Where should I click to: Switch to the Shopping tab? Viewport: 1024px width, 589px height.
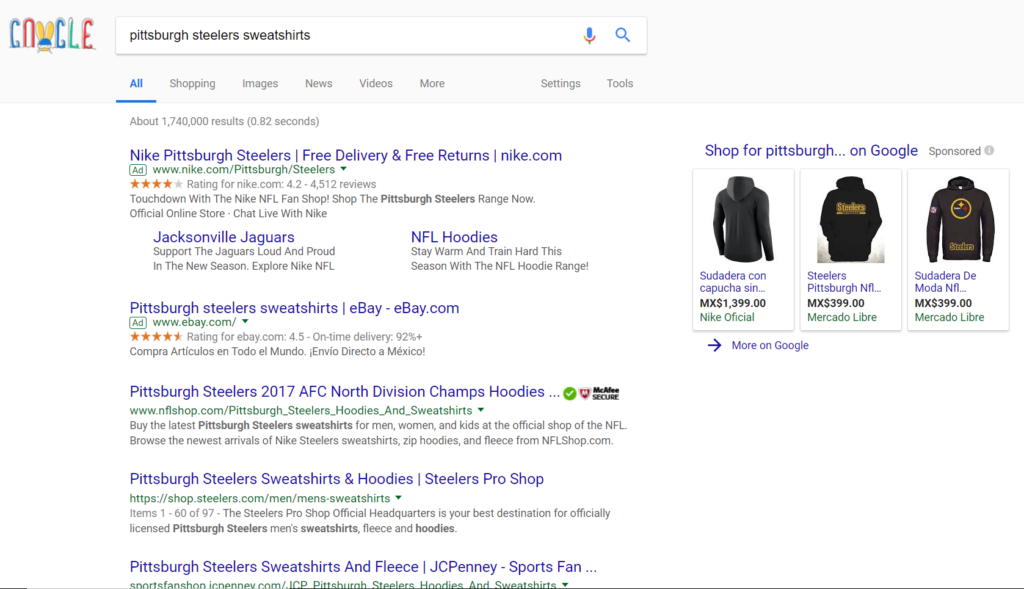point(192,84)
